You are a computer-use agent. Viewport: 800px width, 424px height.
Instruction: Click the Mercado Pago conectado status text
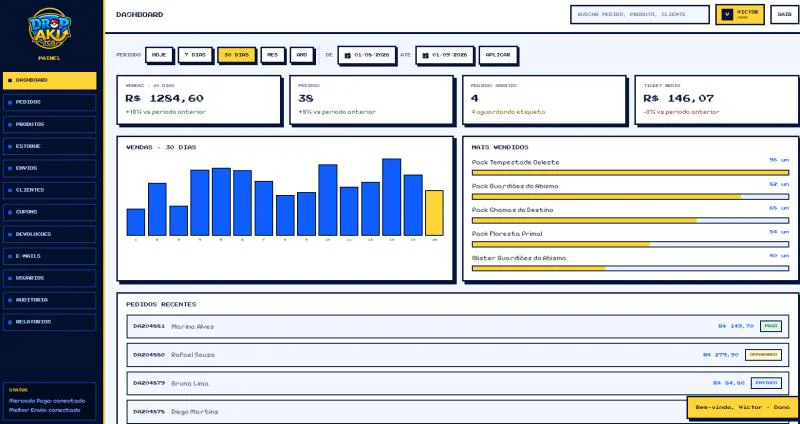pos(47,401)
